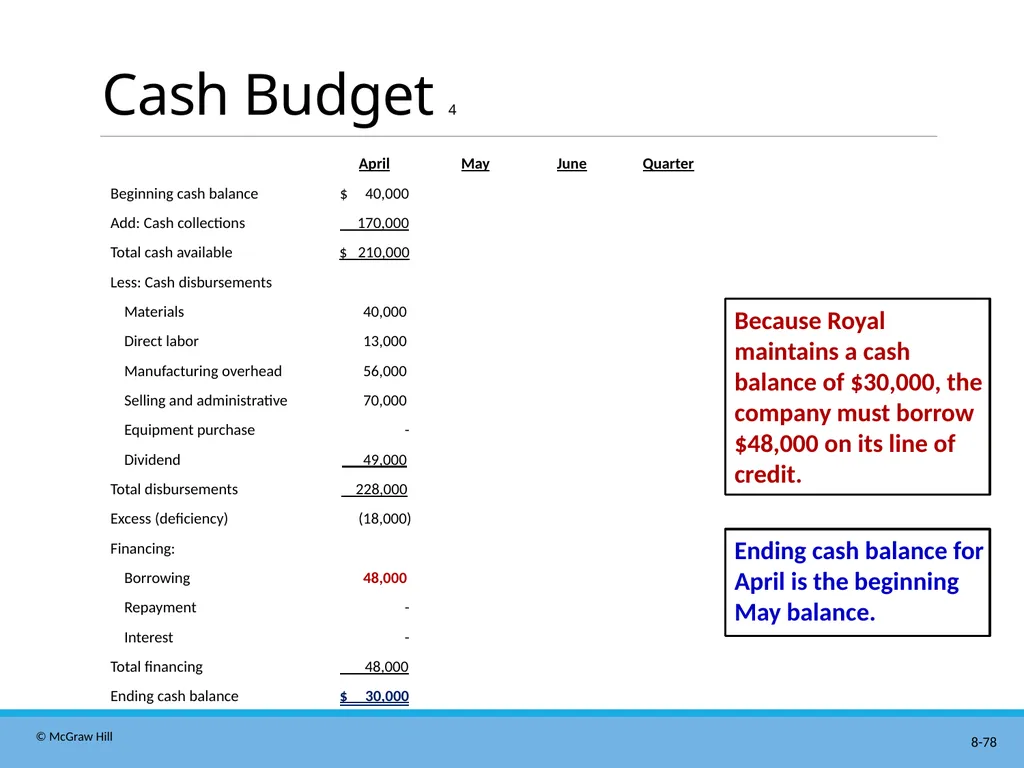This screenshot has width=1024, height=768.
Task: Click the "Financing:" heading
Action: (x=142, y=549)
